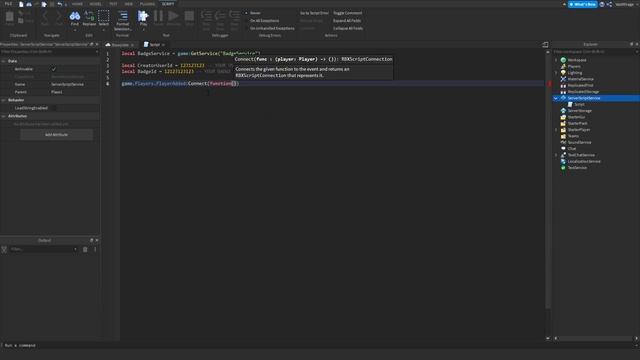Select Players in the Explorer tree
Viewport: 640px width, 360px height.
point(574,67)
